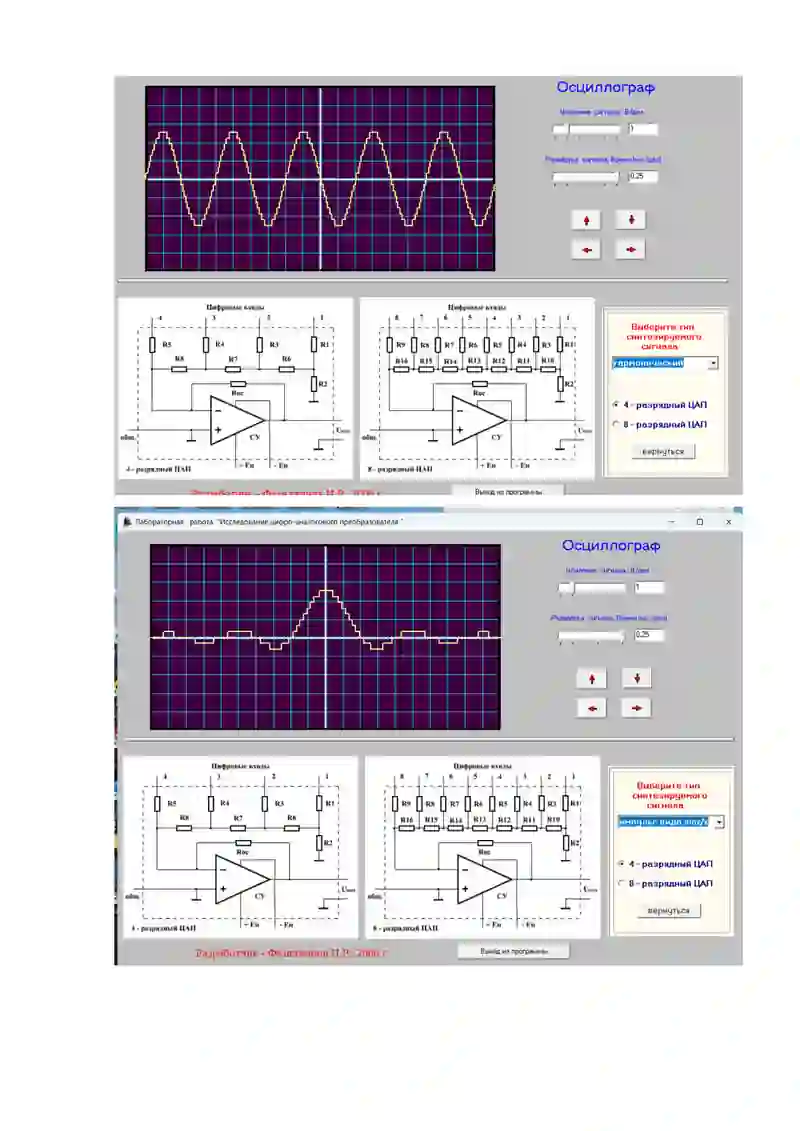
Task: Click the 8-разрядный ЦАП schematic in upper screenshot
Action: click(477, 388)
